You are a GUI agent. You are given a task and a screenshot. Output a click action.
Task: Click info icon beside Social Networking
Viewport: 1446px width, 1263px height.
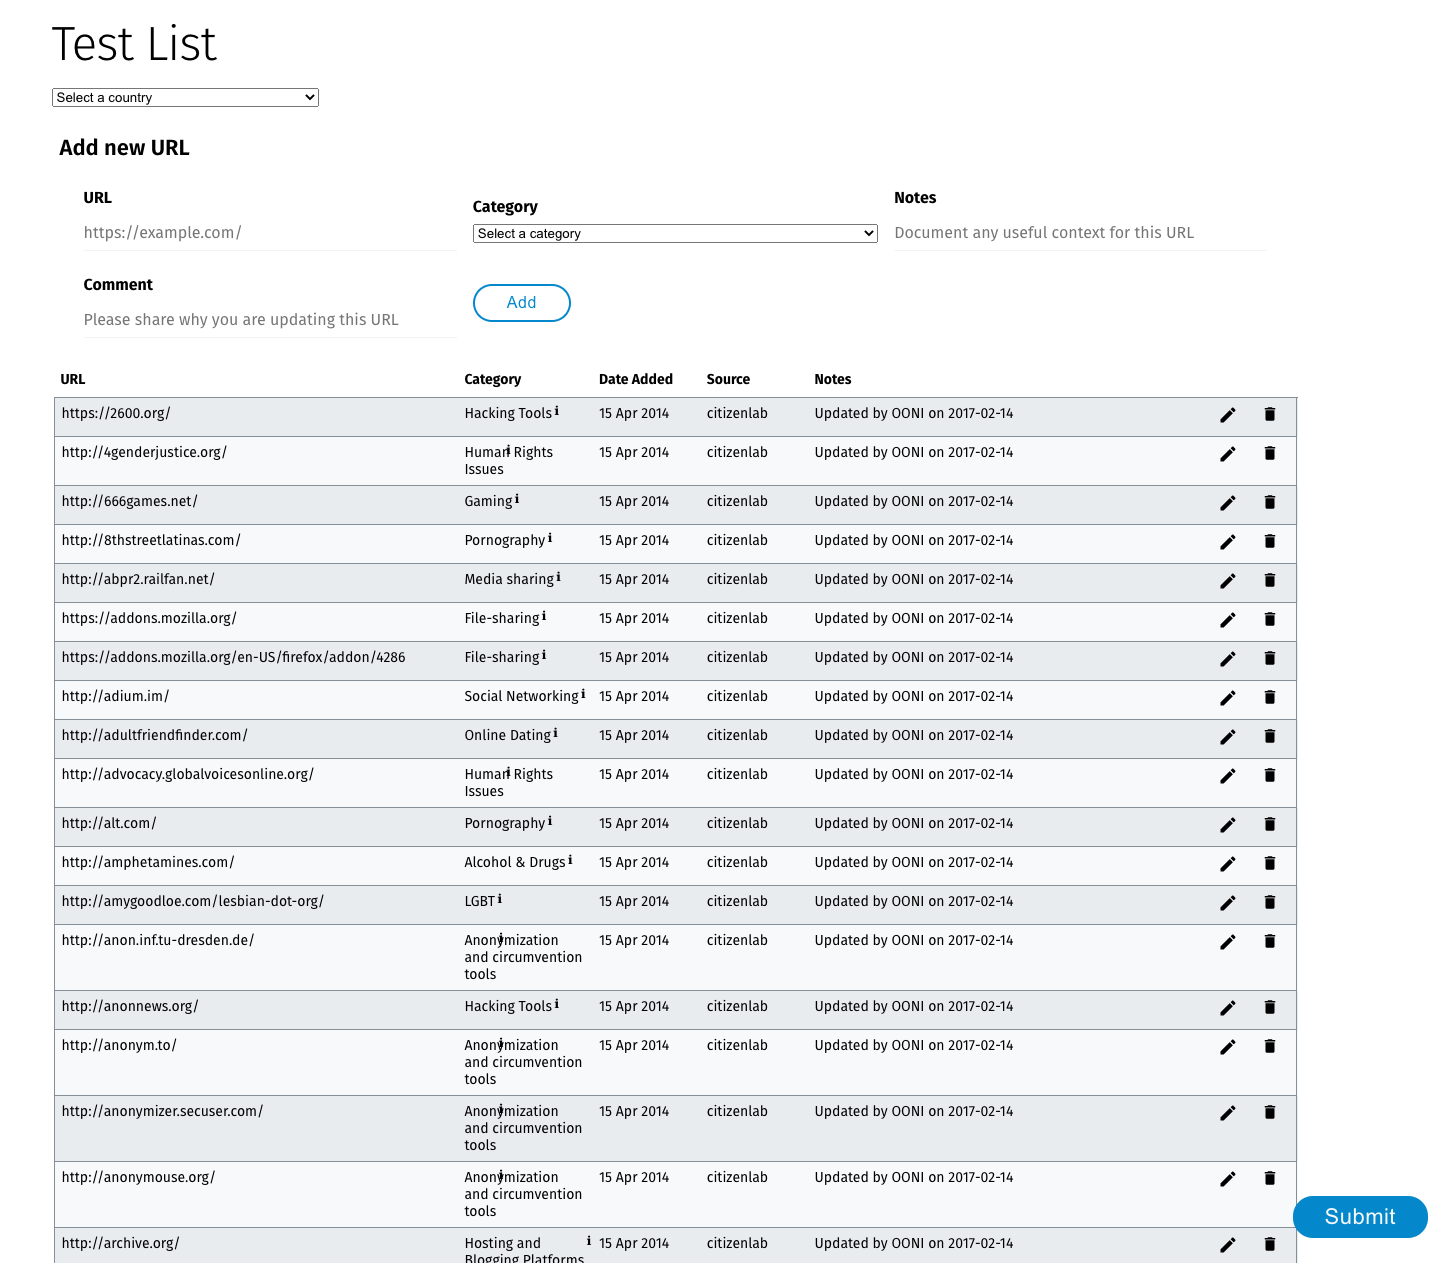(583, 695)
